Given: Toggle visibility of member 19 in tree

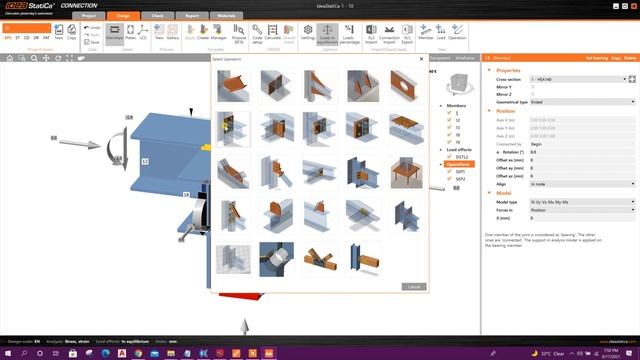Looking at the screenshot, I should (x=449, y=142).
